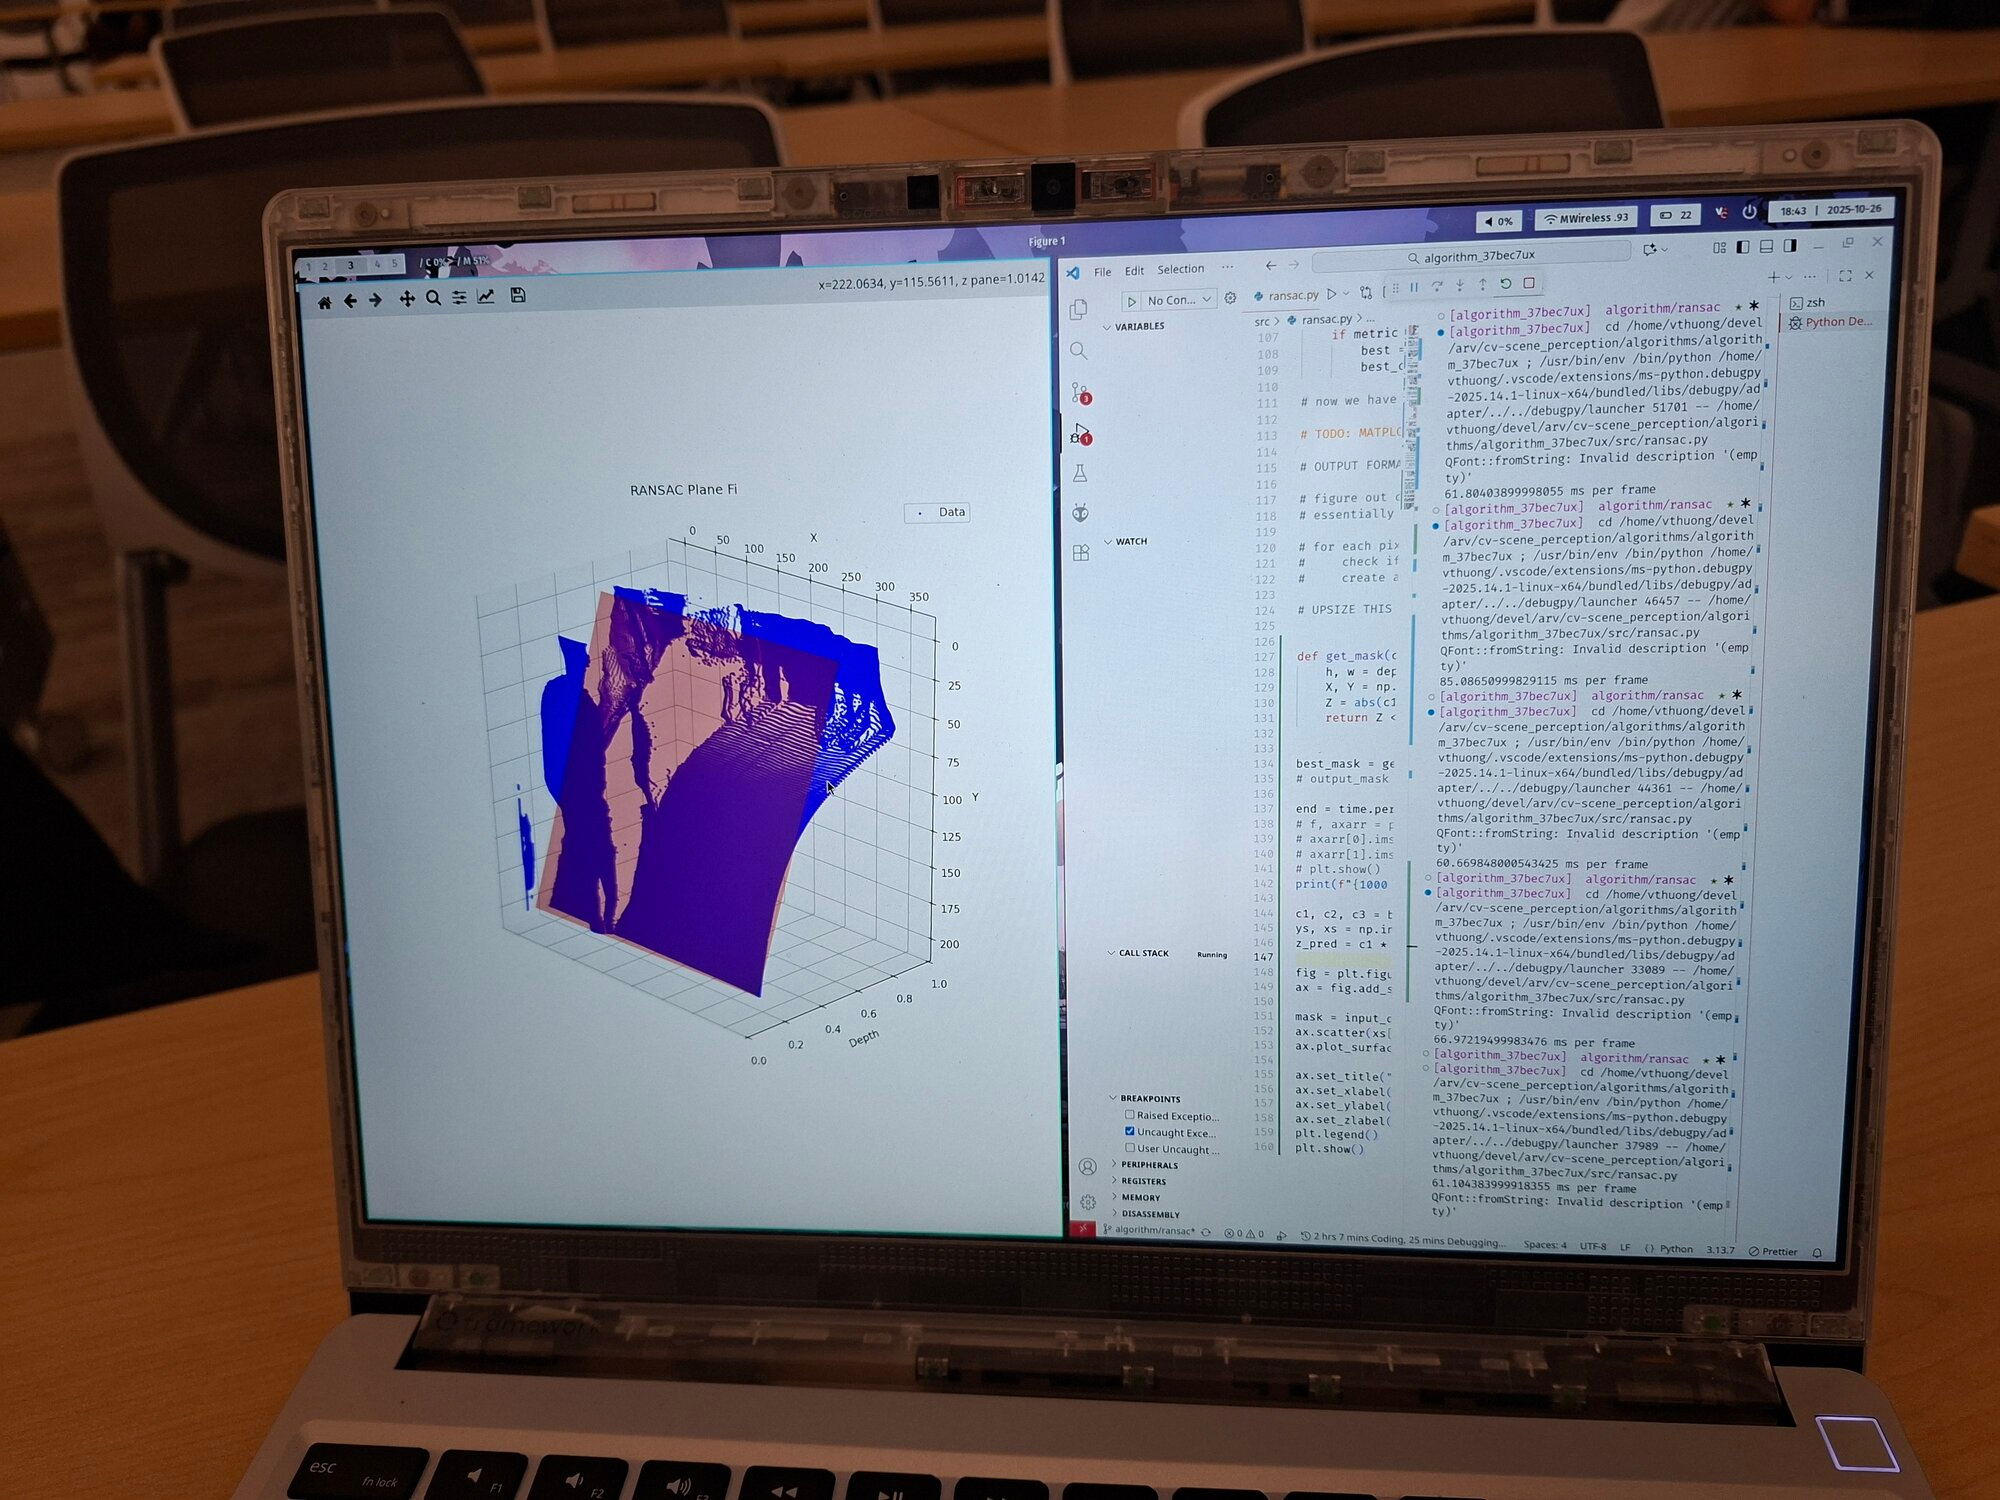Click Step Into in the debug toolbar

click(x=1460, y=285)
